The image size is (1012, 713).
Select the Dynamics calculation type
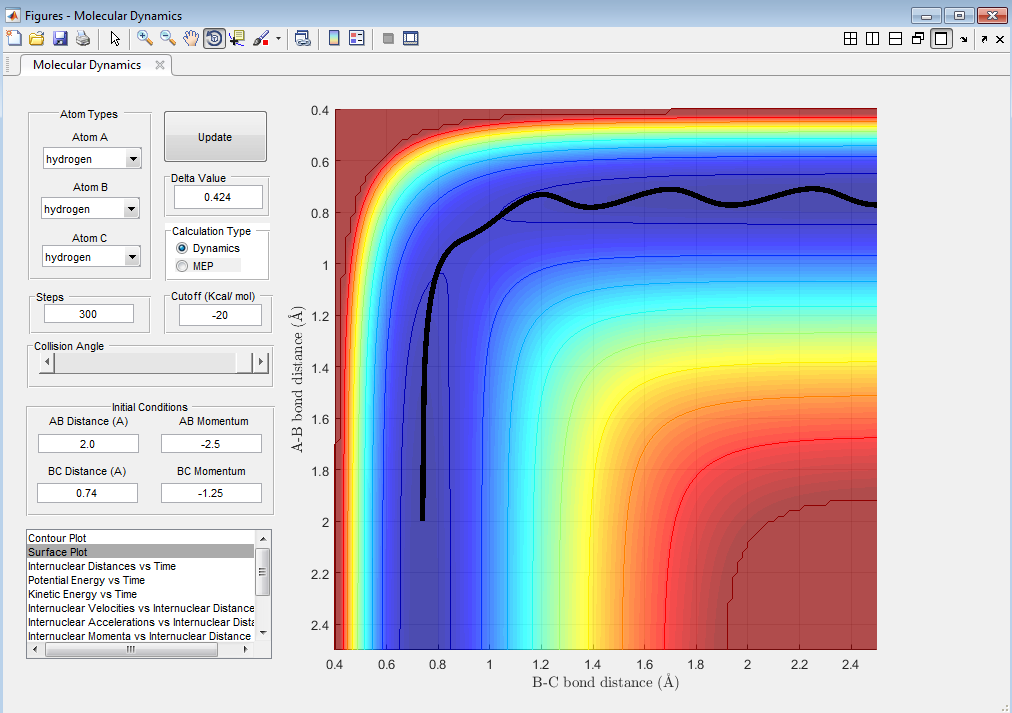[182, 248]
